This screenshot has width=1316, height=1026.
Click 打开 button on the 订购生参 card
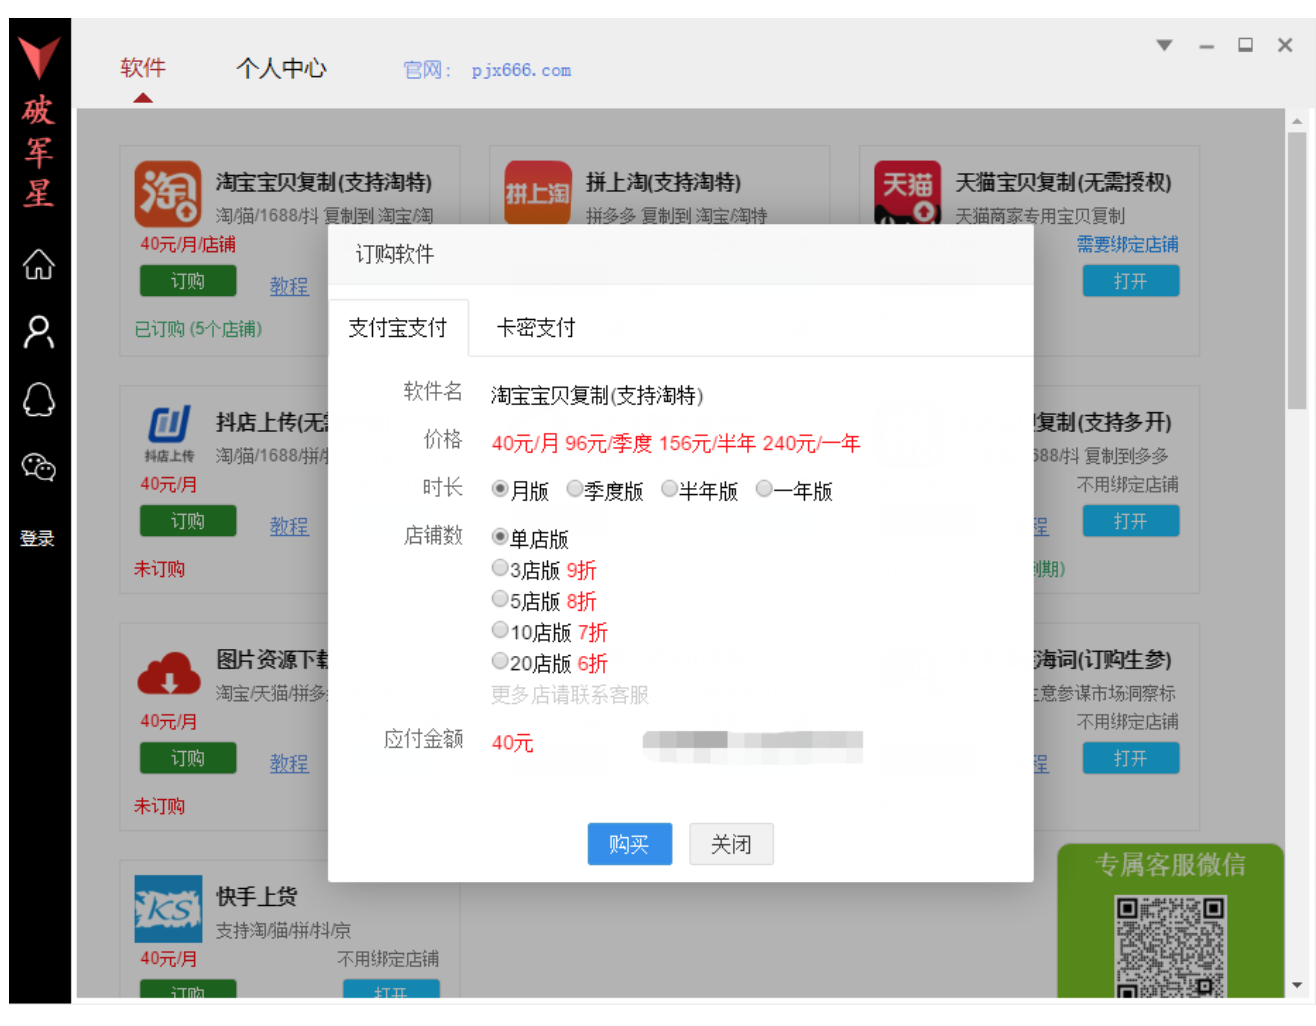1131,758
